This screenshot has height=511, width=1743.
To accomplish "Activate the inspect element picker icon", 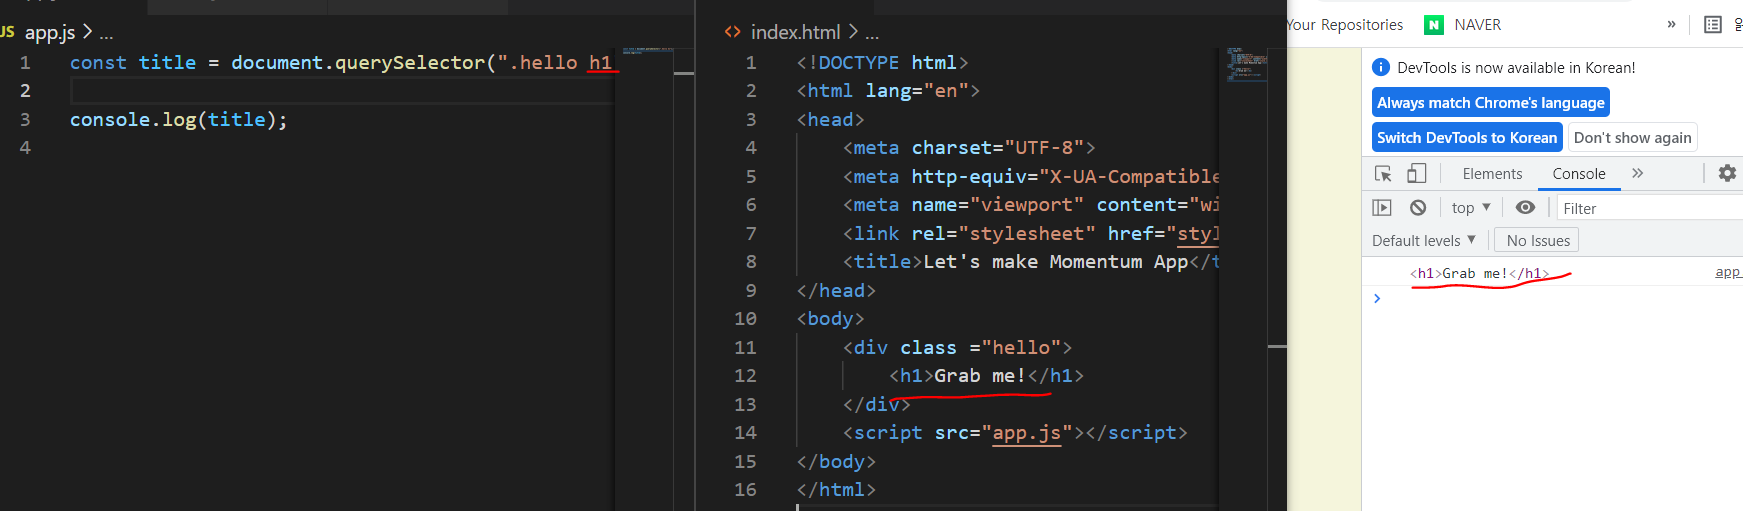I will 1384,174.
